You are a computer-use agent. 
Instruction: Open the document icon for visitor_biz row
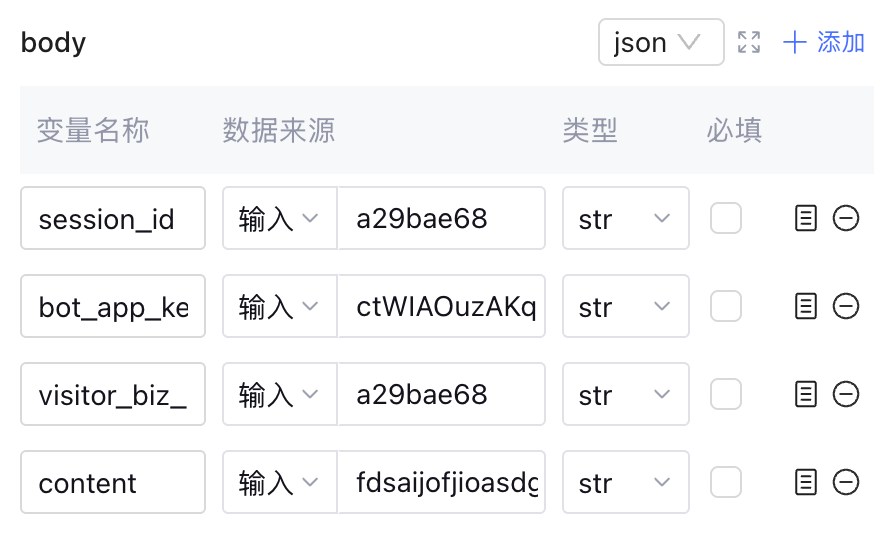805,394
